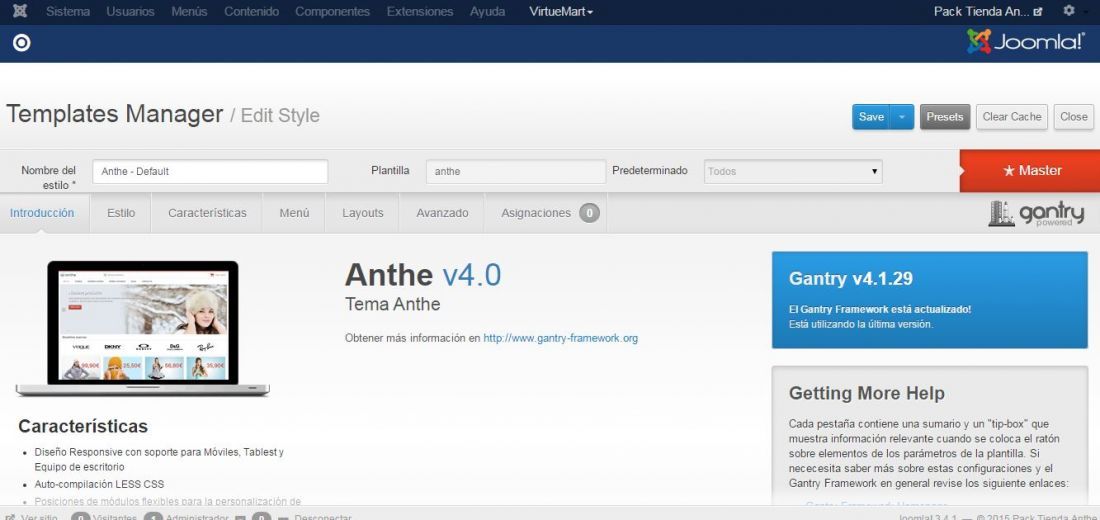Click the Gantry powered logo
The width and height of the screenshot is (1100, 520).
coord(1036,213)
